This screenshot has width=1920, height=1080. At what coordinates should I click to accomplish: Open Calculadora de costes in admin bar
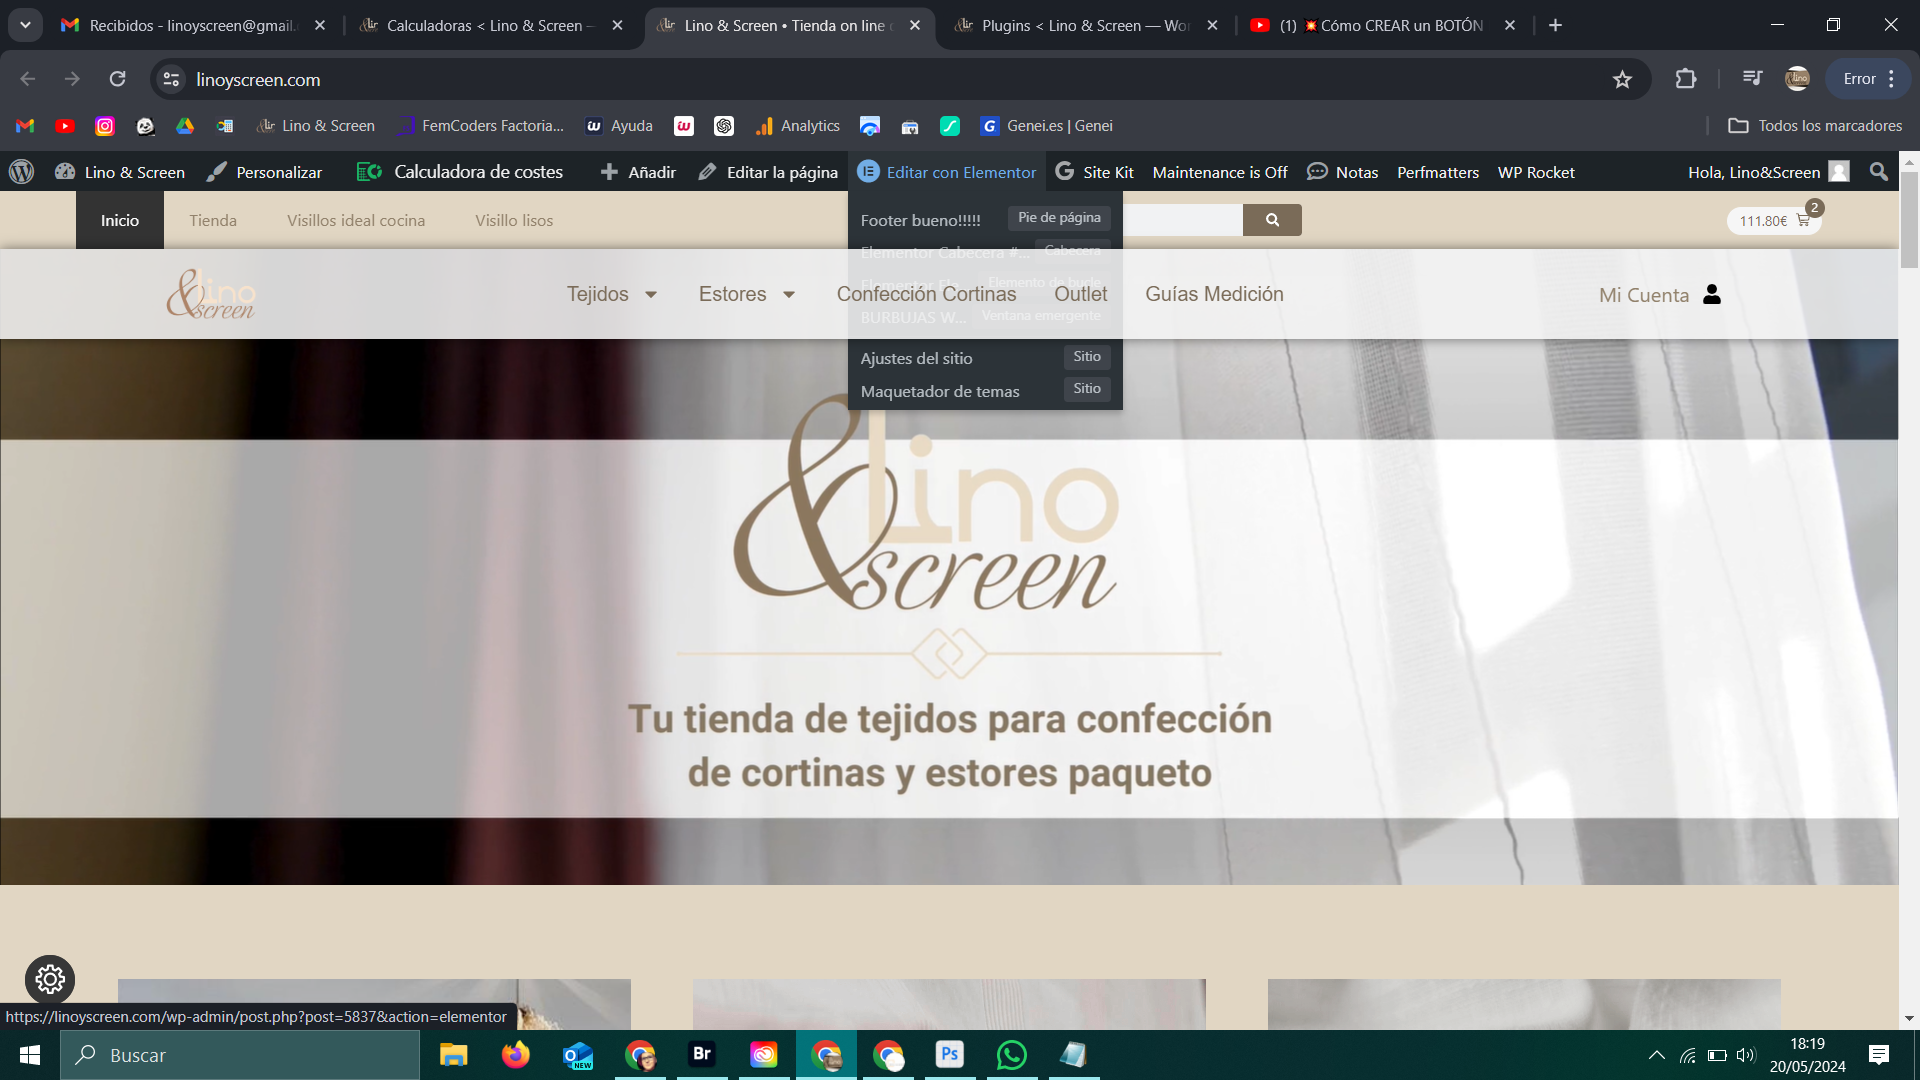pos(460,172)
